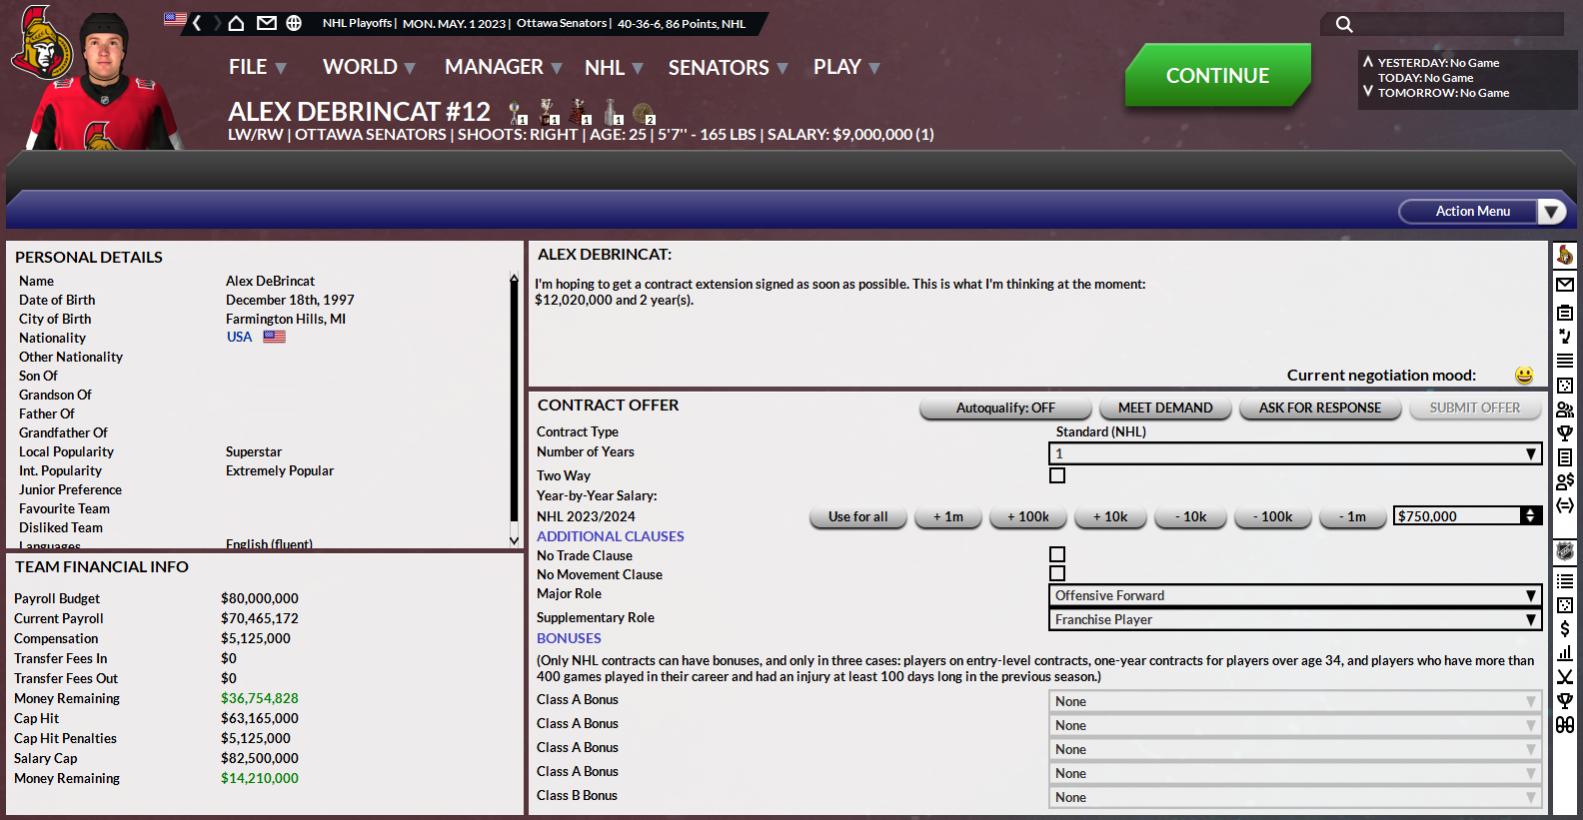Open the binoculars scouting icon
Screen dimensions: 1583x820
(1565, 725)
